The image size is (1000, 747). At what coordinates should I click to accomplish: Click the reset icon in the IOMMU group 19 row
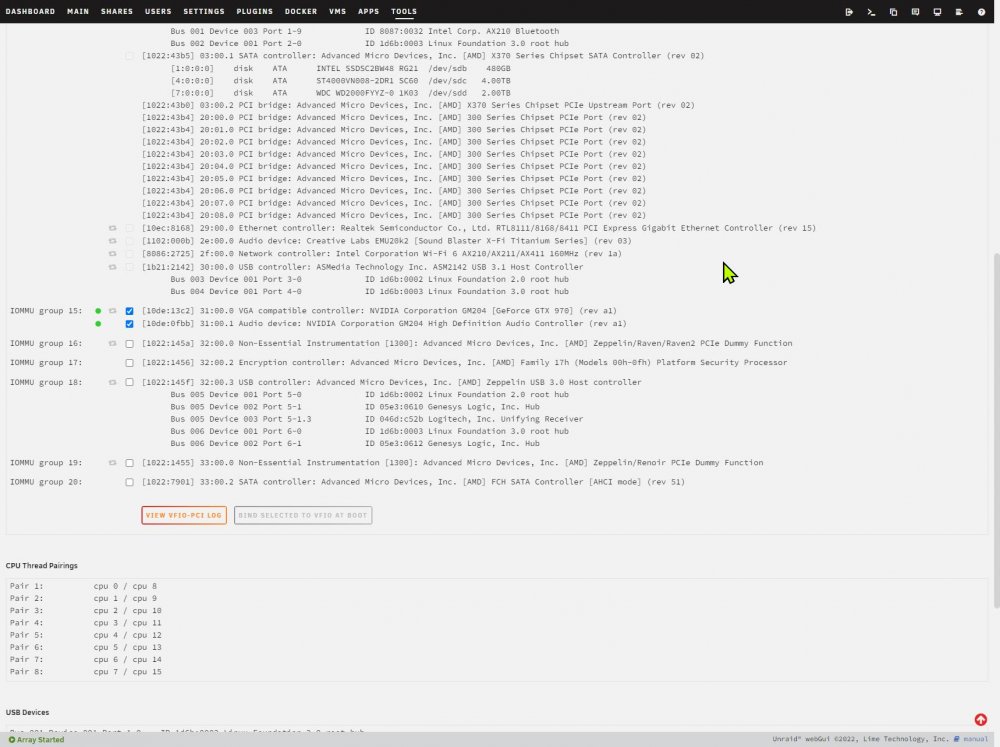(x=112, y=462)
